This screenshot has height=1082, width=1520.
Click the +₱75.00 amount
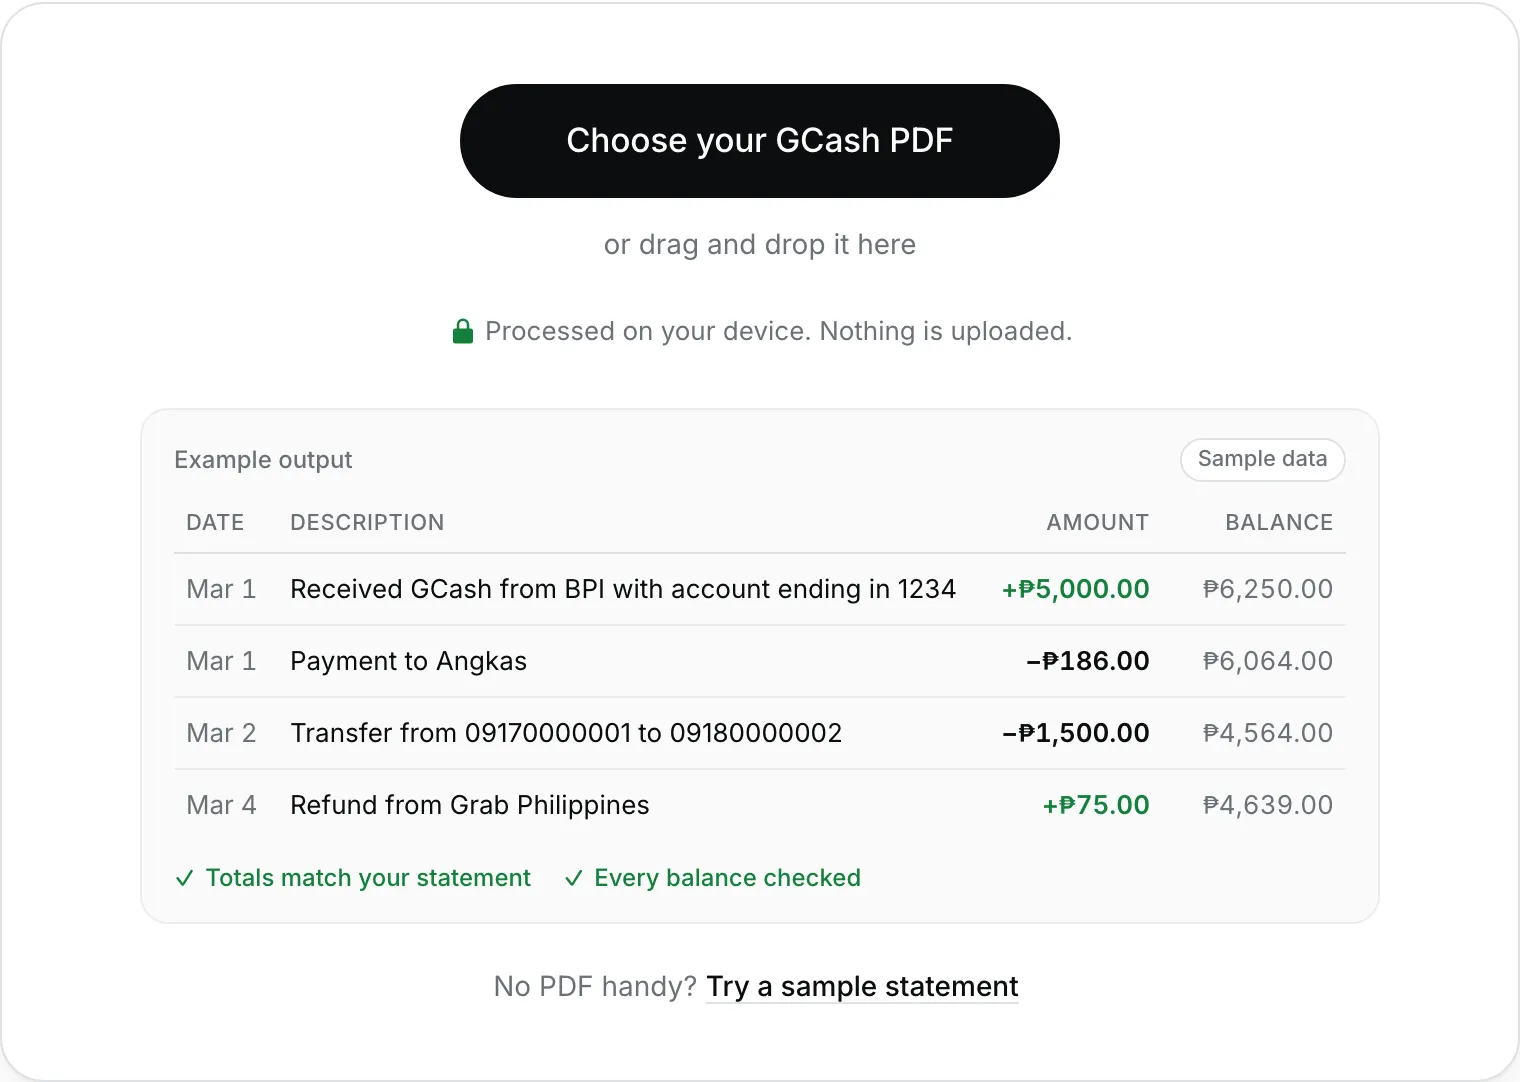(x=1096, y=805)
